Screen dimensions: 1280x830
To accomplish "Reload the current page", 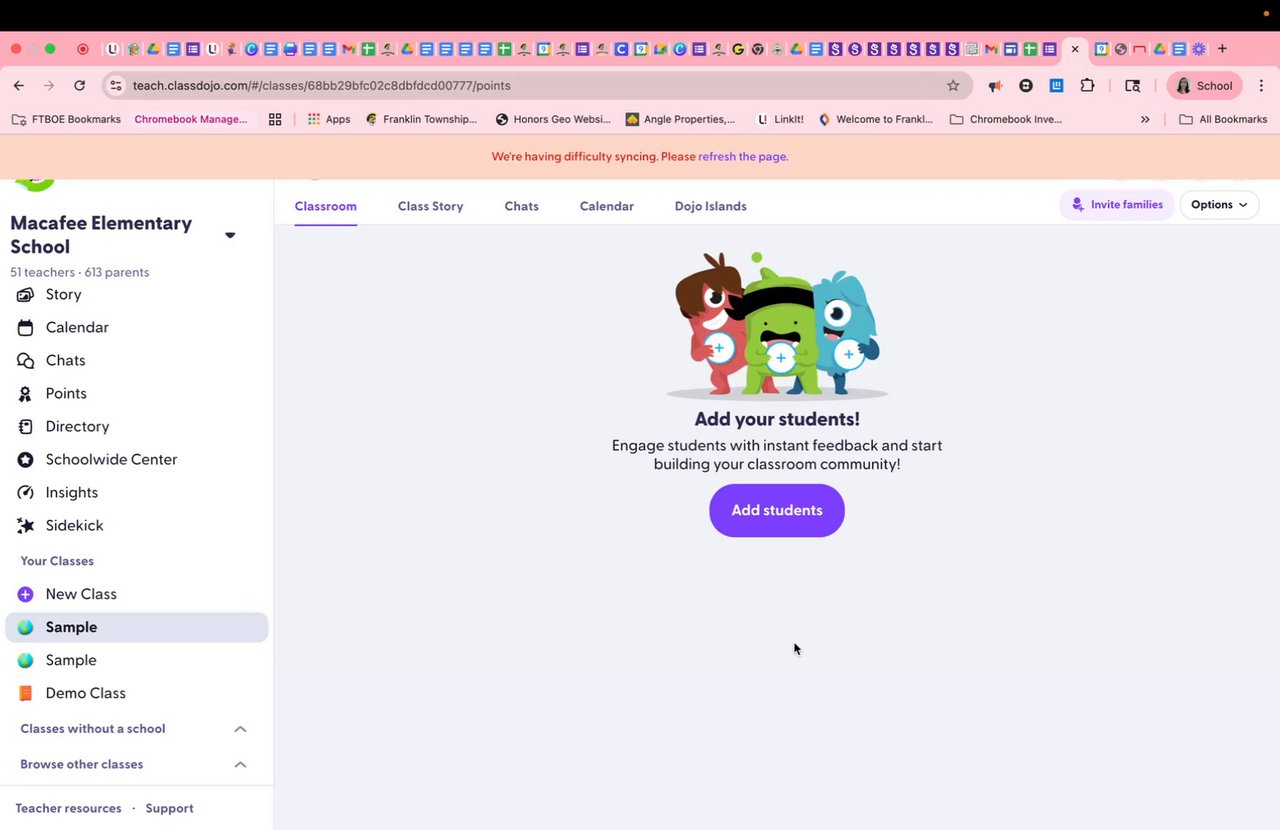I will pyautogui.click(x=80, y=86).
